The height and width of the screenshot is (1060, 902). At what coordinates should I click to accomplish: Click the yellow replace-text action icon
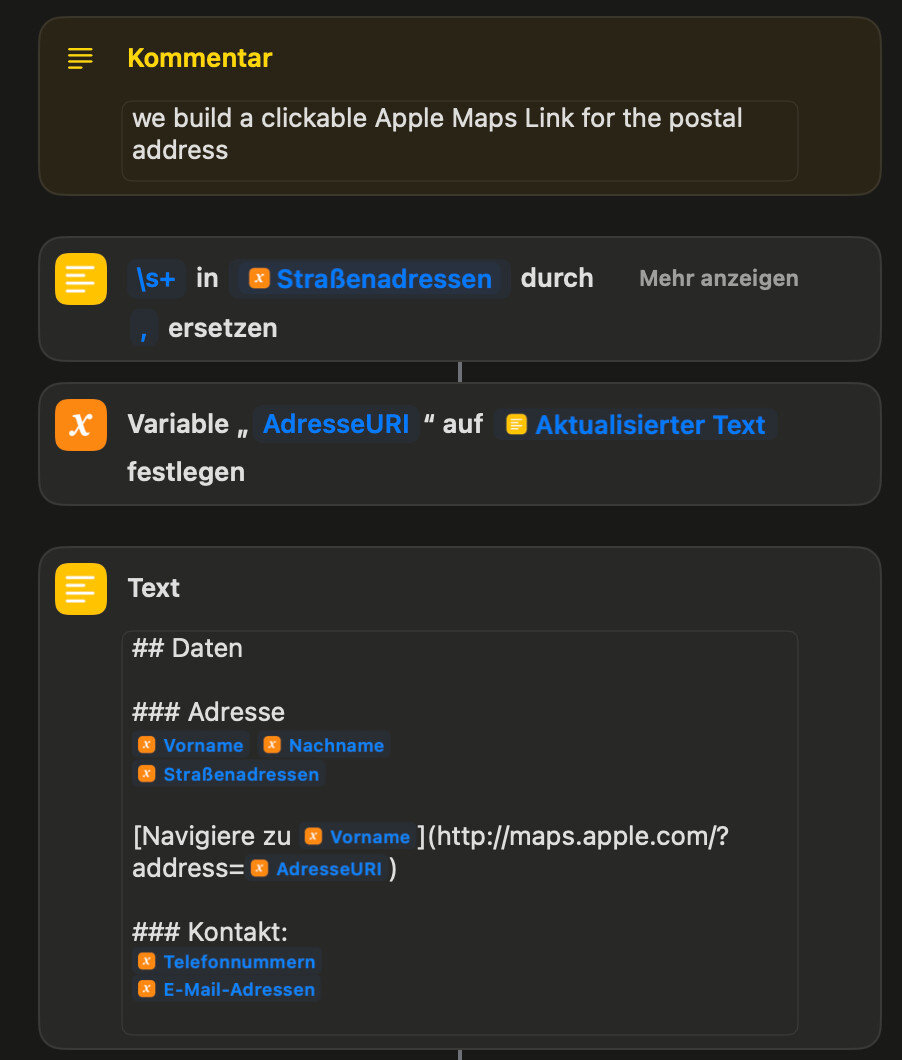point(81,279)
